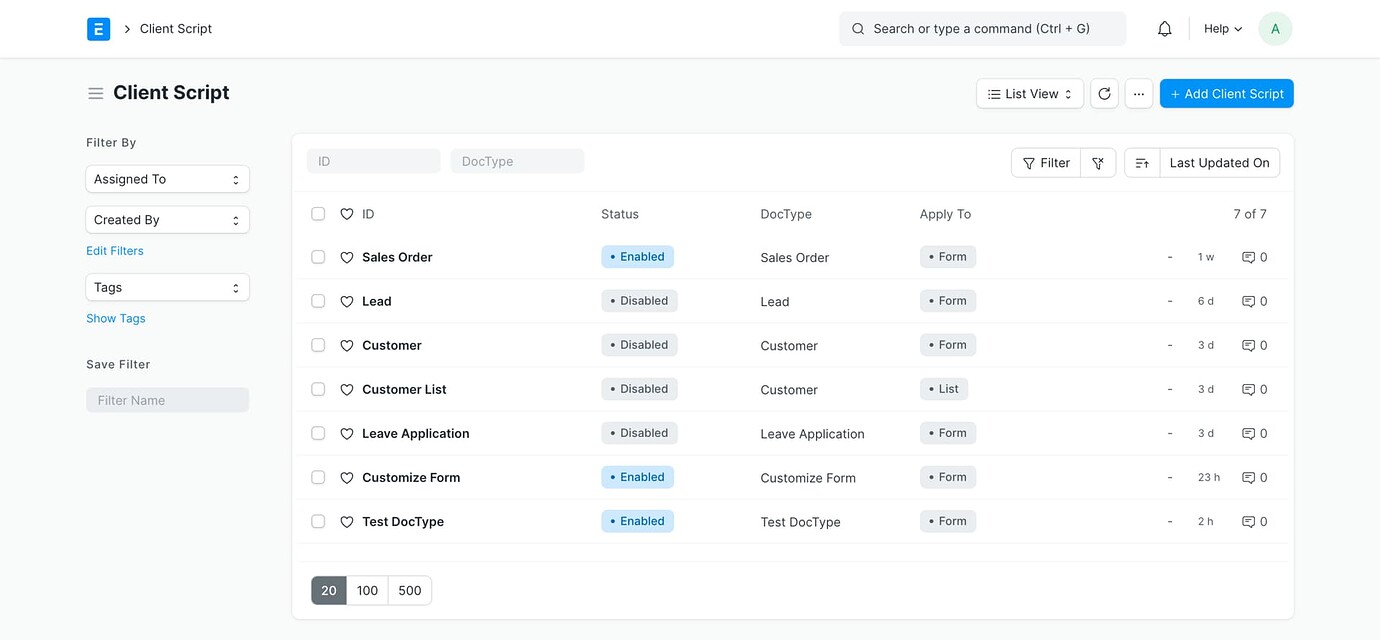Set page size to 500
The image size is (1380, 640).
tap(410, 590)
